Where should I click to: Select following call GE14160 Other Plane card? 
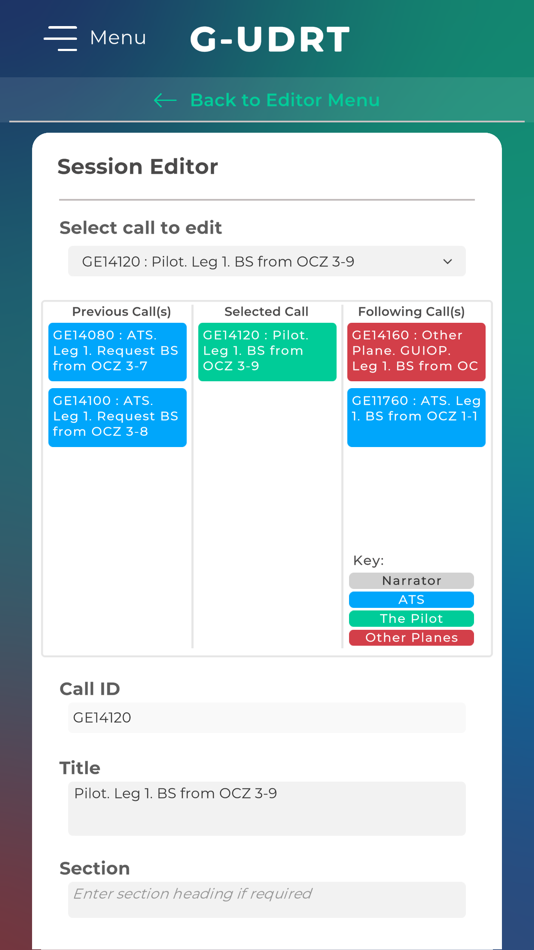pyautogui.click(x=416, y=351)
